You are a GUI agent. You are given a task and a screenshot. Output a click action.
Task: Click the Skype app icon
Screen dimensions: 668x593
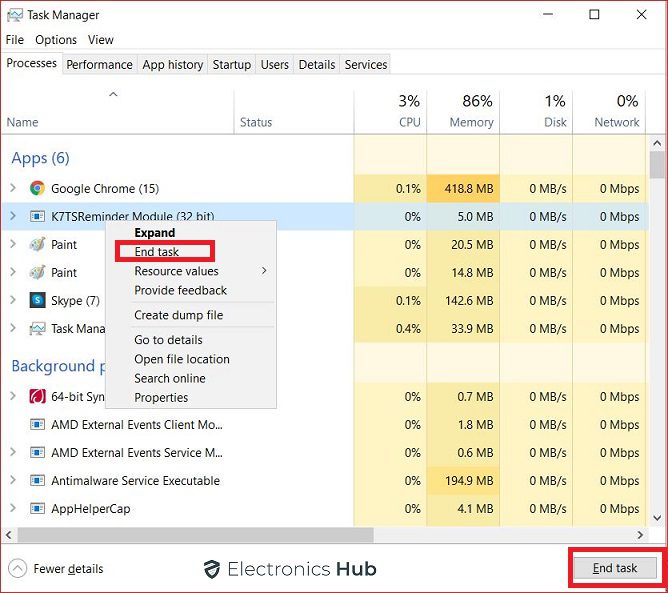[x=37, y=300]
